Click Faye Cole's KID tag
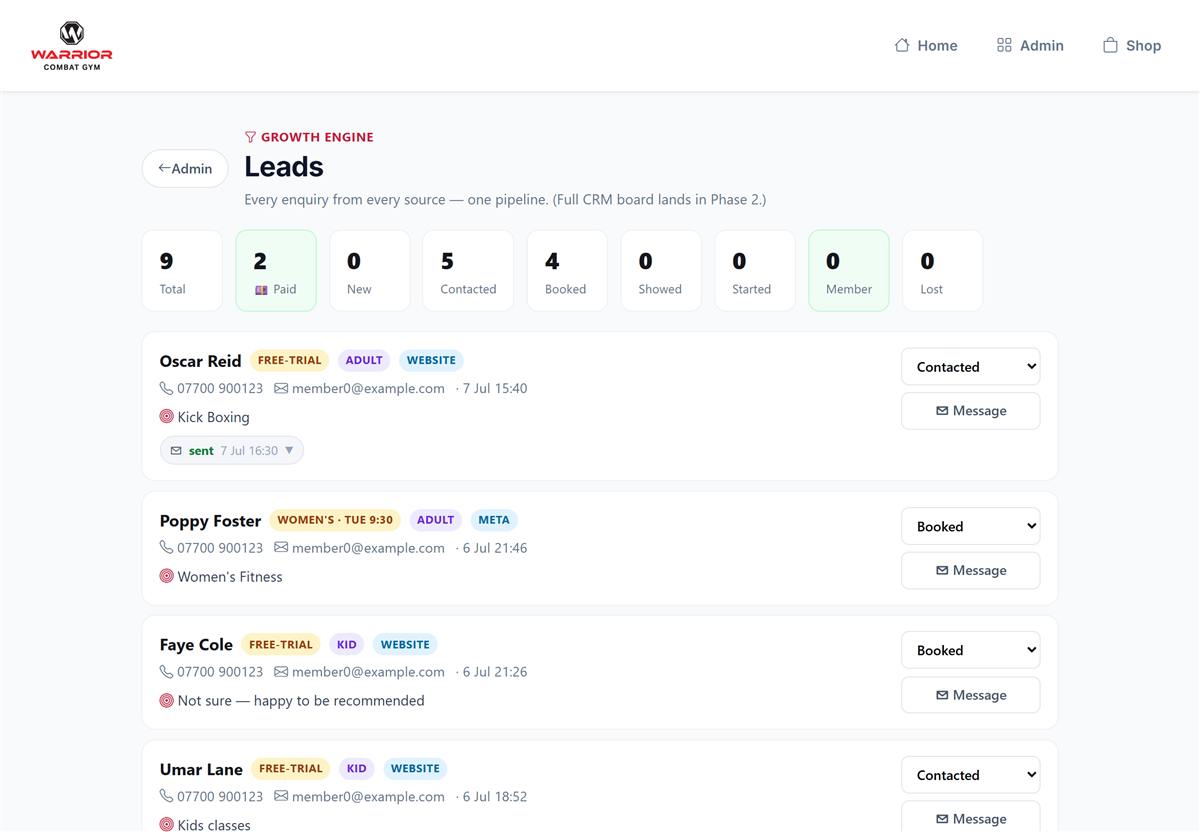The image size is (1200, 832). pos(347,645)
